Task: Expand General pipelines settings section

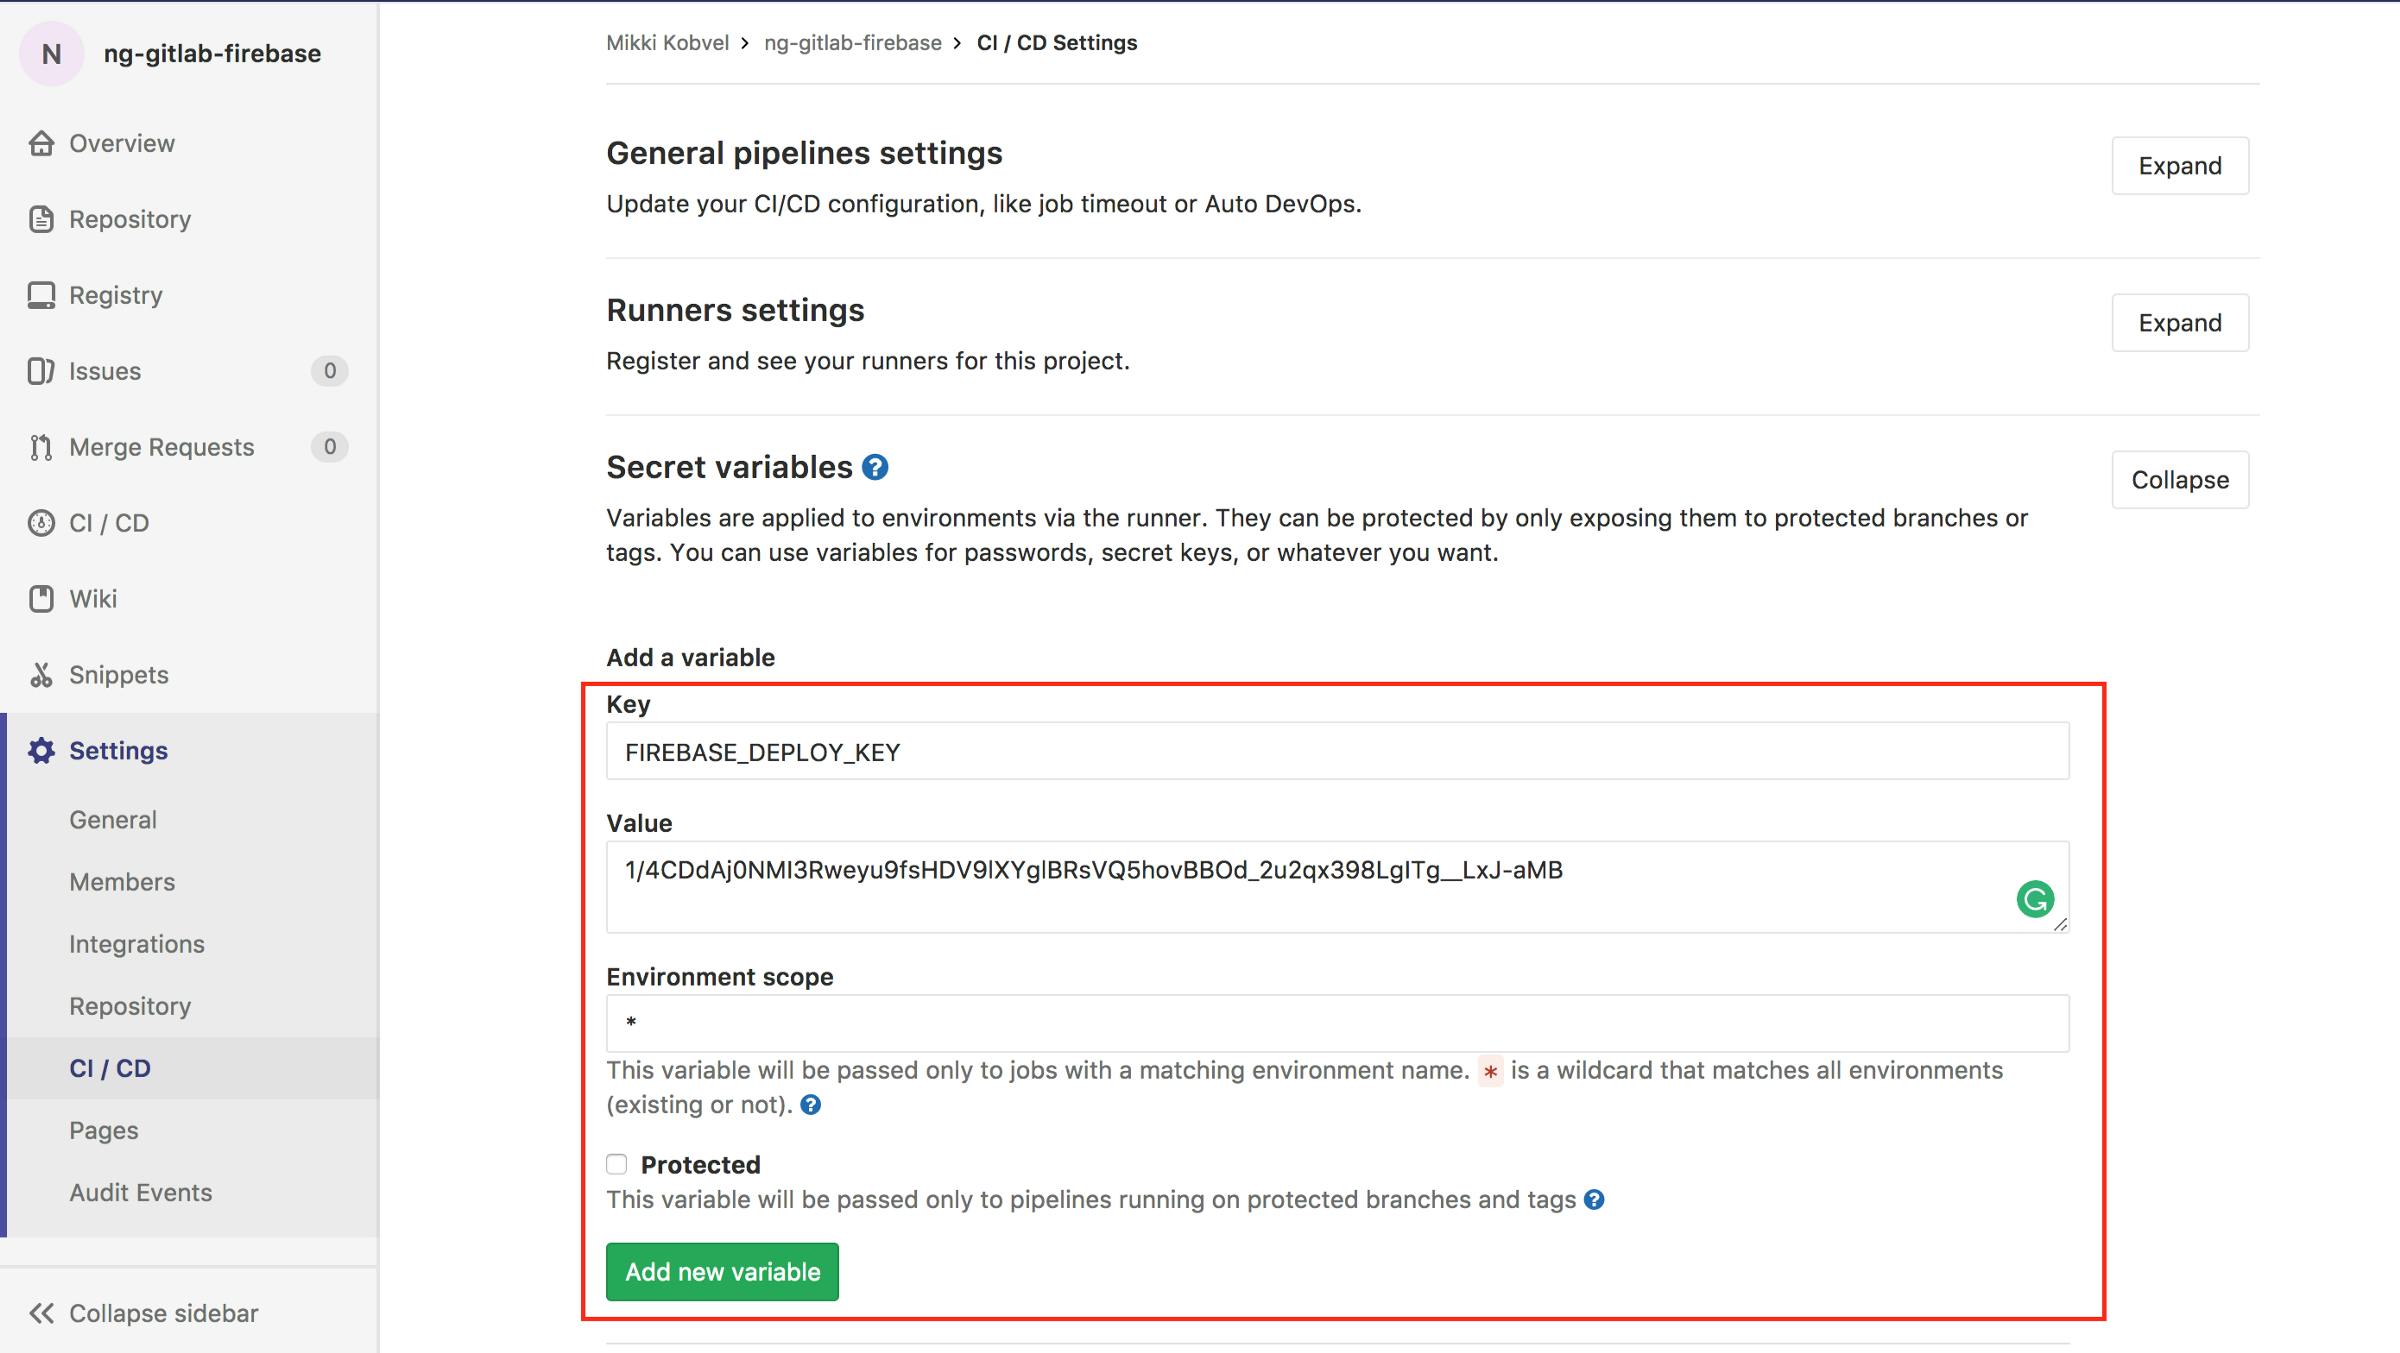Action: click(x=2179, y=166)
